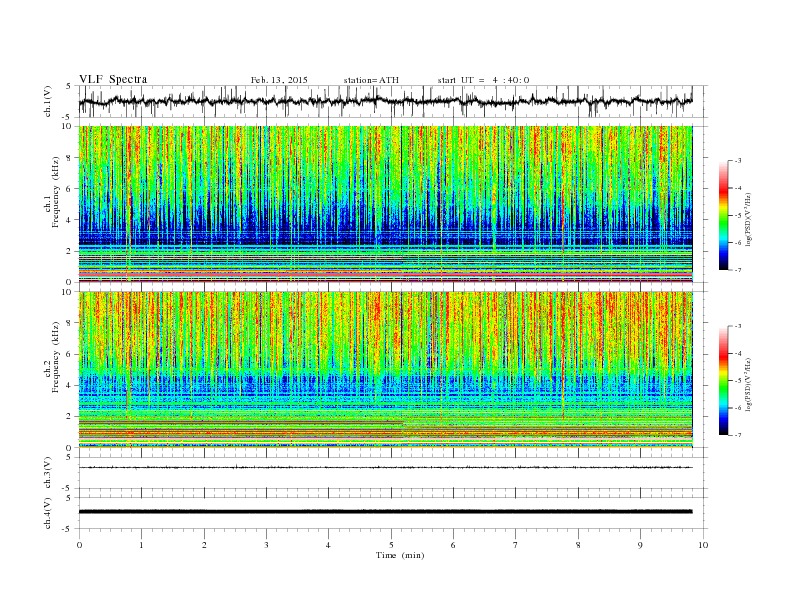Click the time axis tick label 9
The image size is (792, 612).
click(640, 545)
